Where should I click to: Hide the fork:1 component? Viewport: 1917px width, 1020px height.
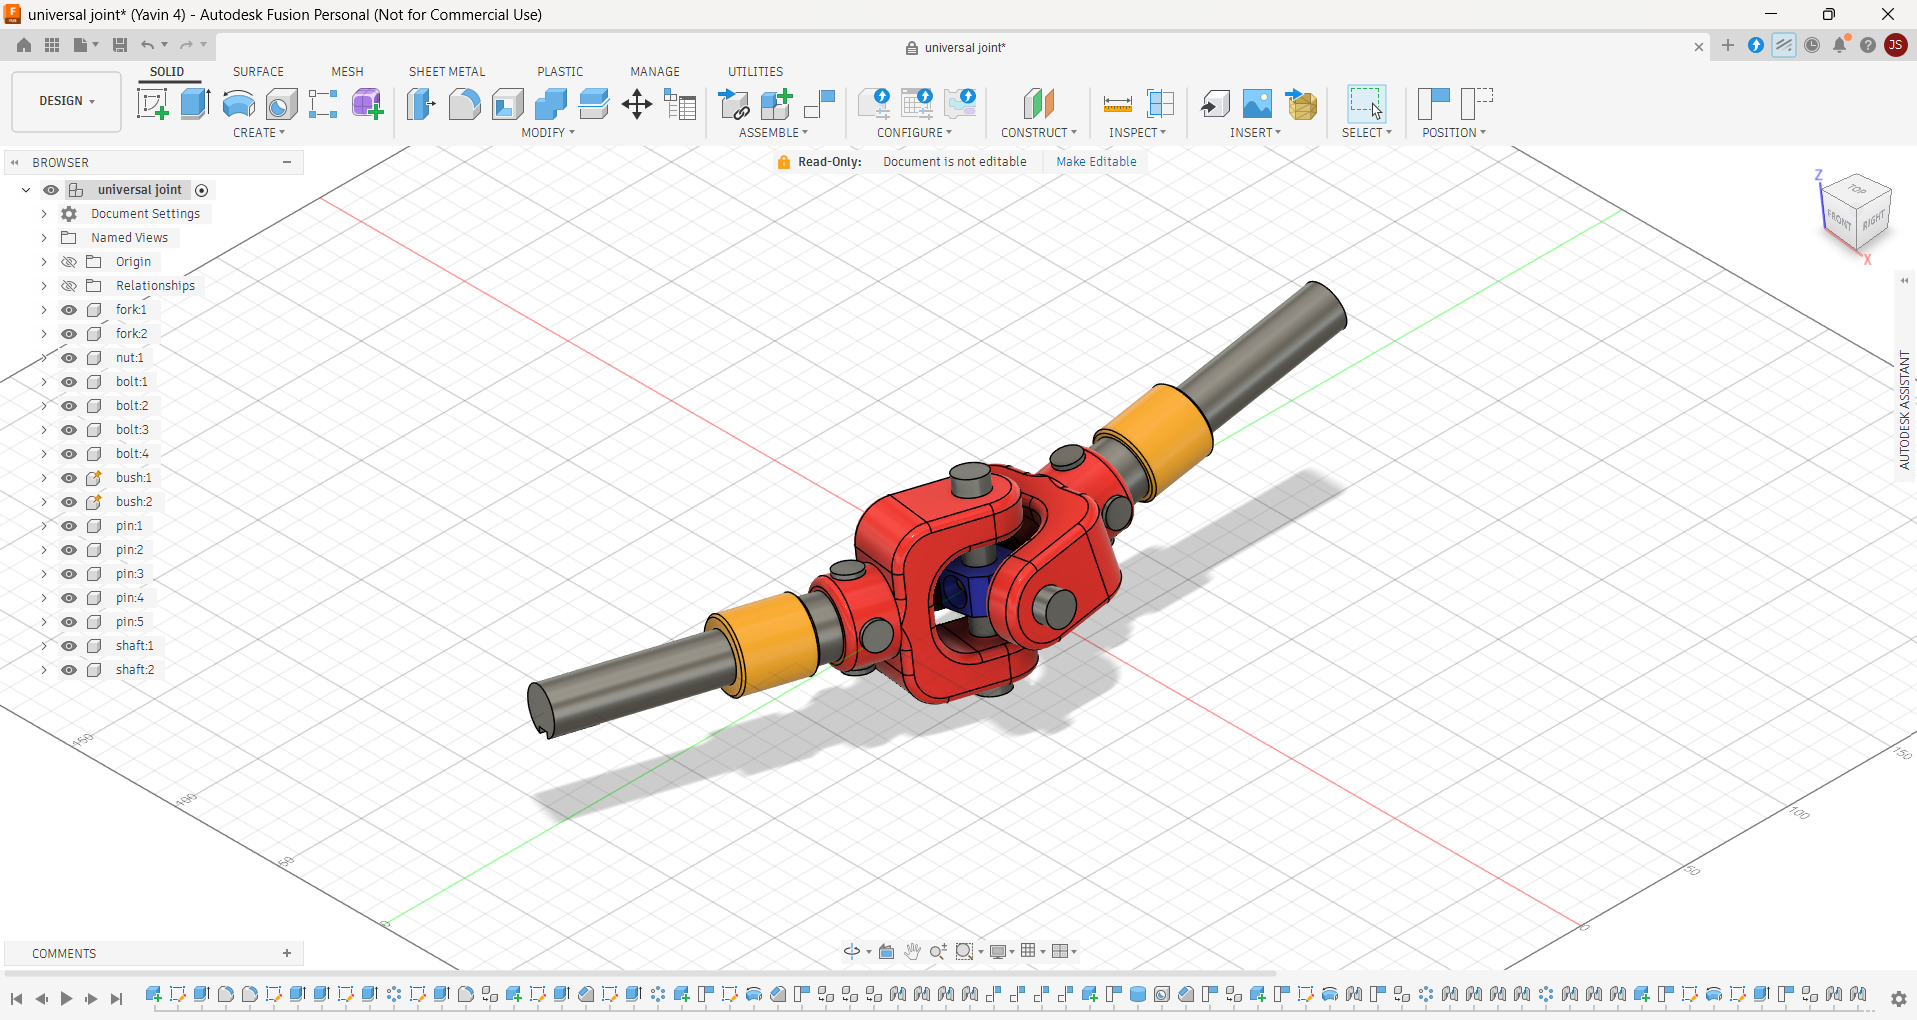point(69,310)
